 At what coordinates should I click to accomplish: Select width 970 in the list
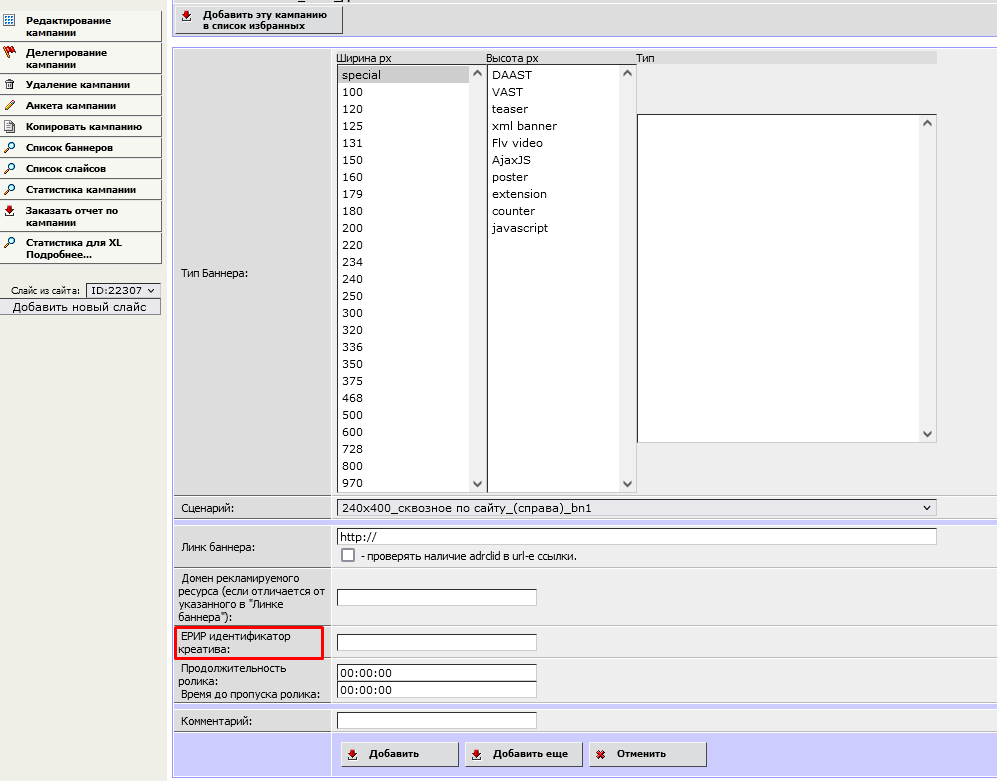point(404,483)
